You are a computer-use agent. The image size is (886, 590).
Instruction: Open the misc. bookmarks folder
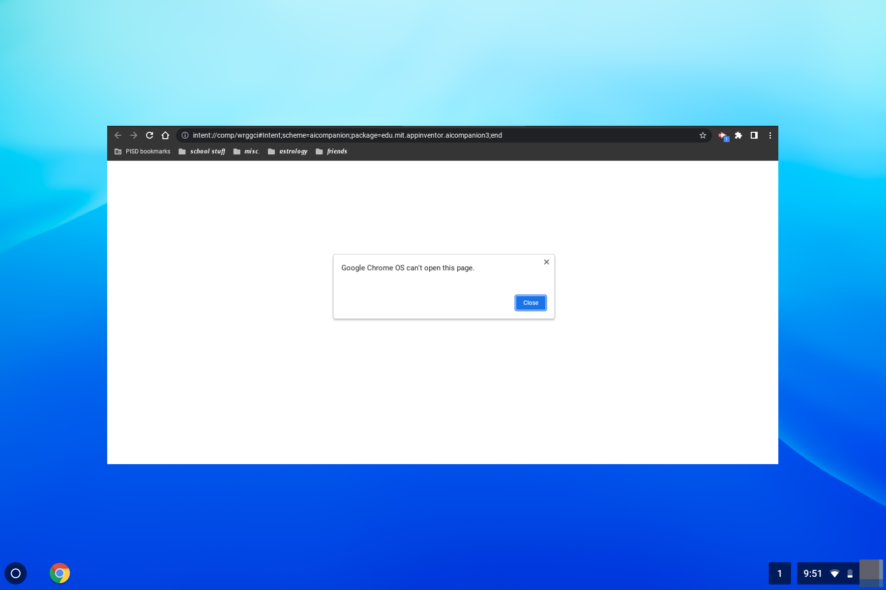click(x=246, y=151)
